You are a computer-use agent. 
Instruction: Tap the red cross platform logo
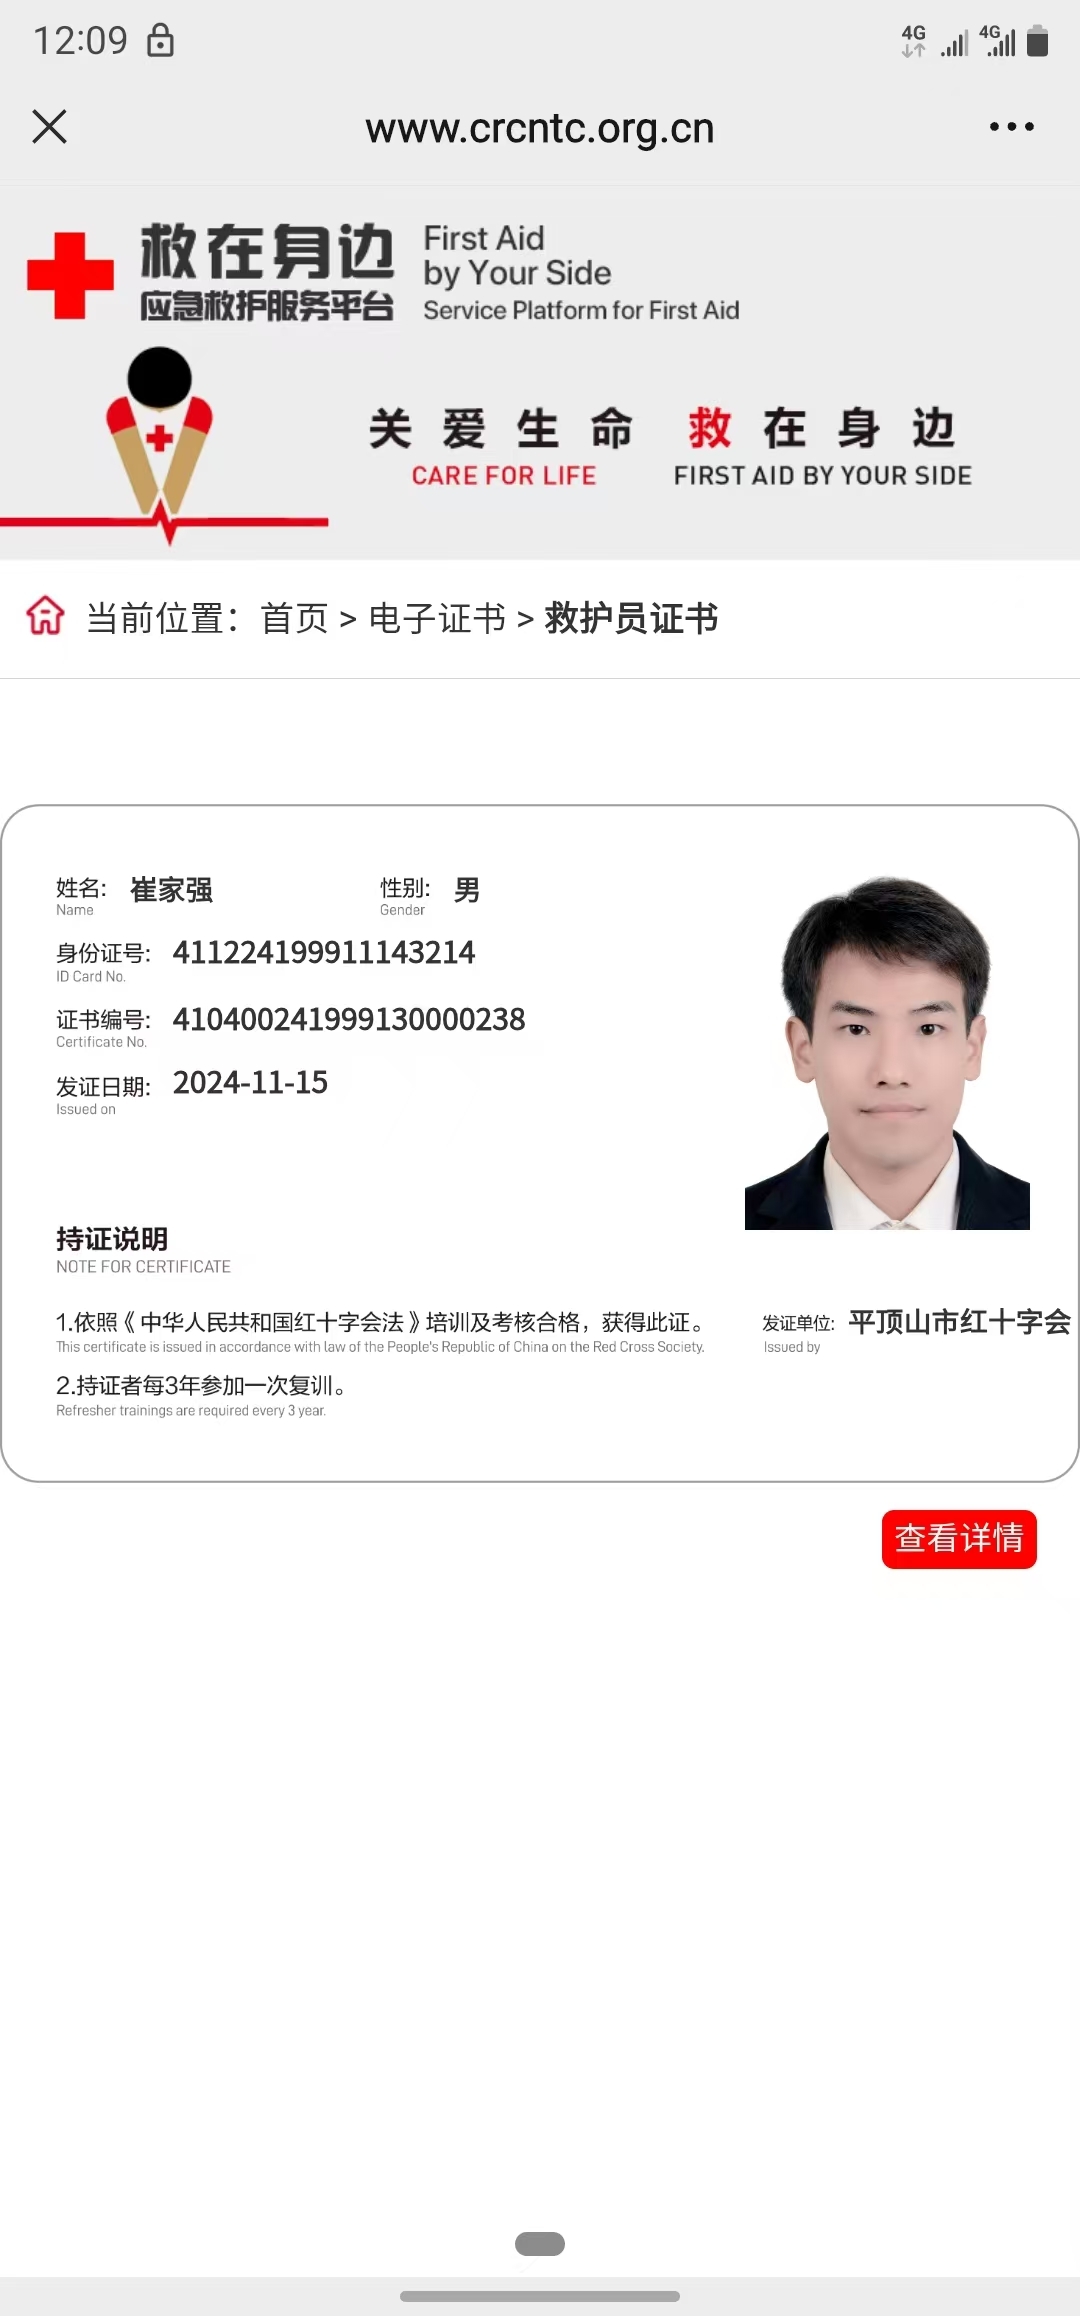point(70,275)
